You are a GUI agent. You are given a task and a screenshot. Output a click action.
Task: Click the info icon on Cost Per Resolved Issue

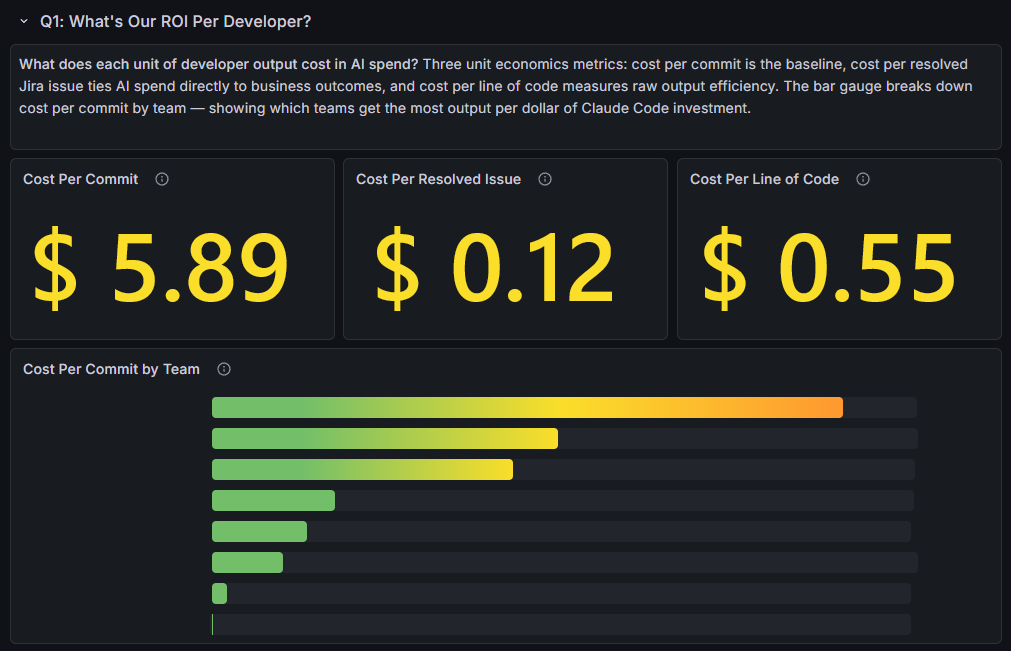pos(544,179)
